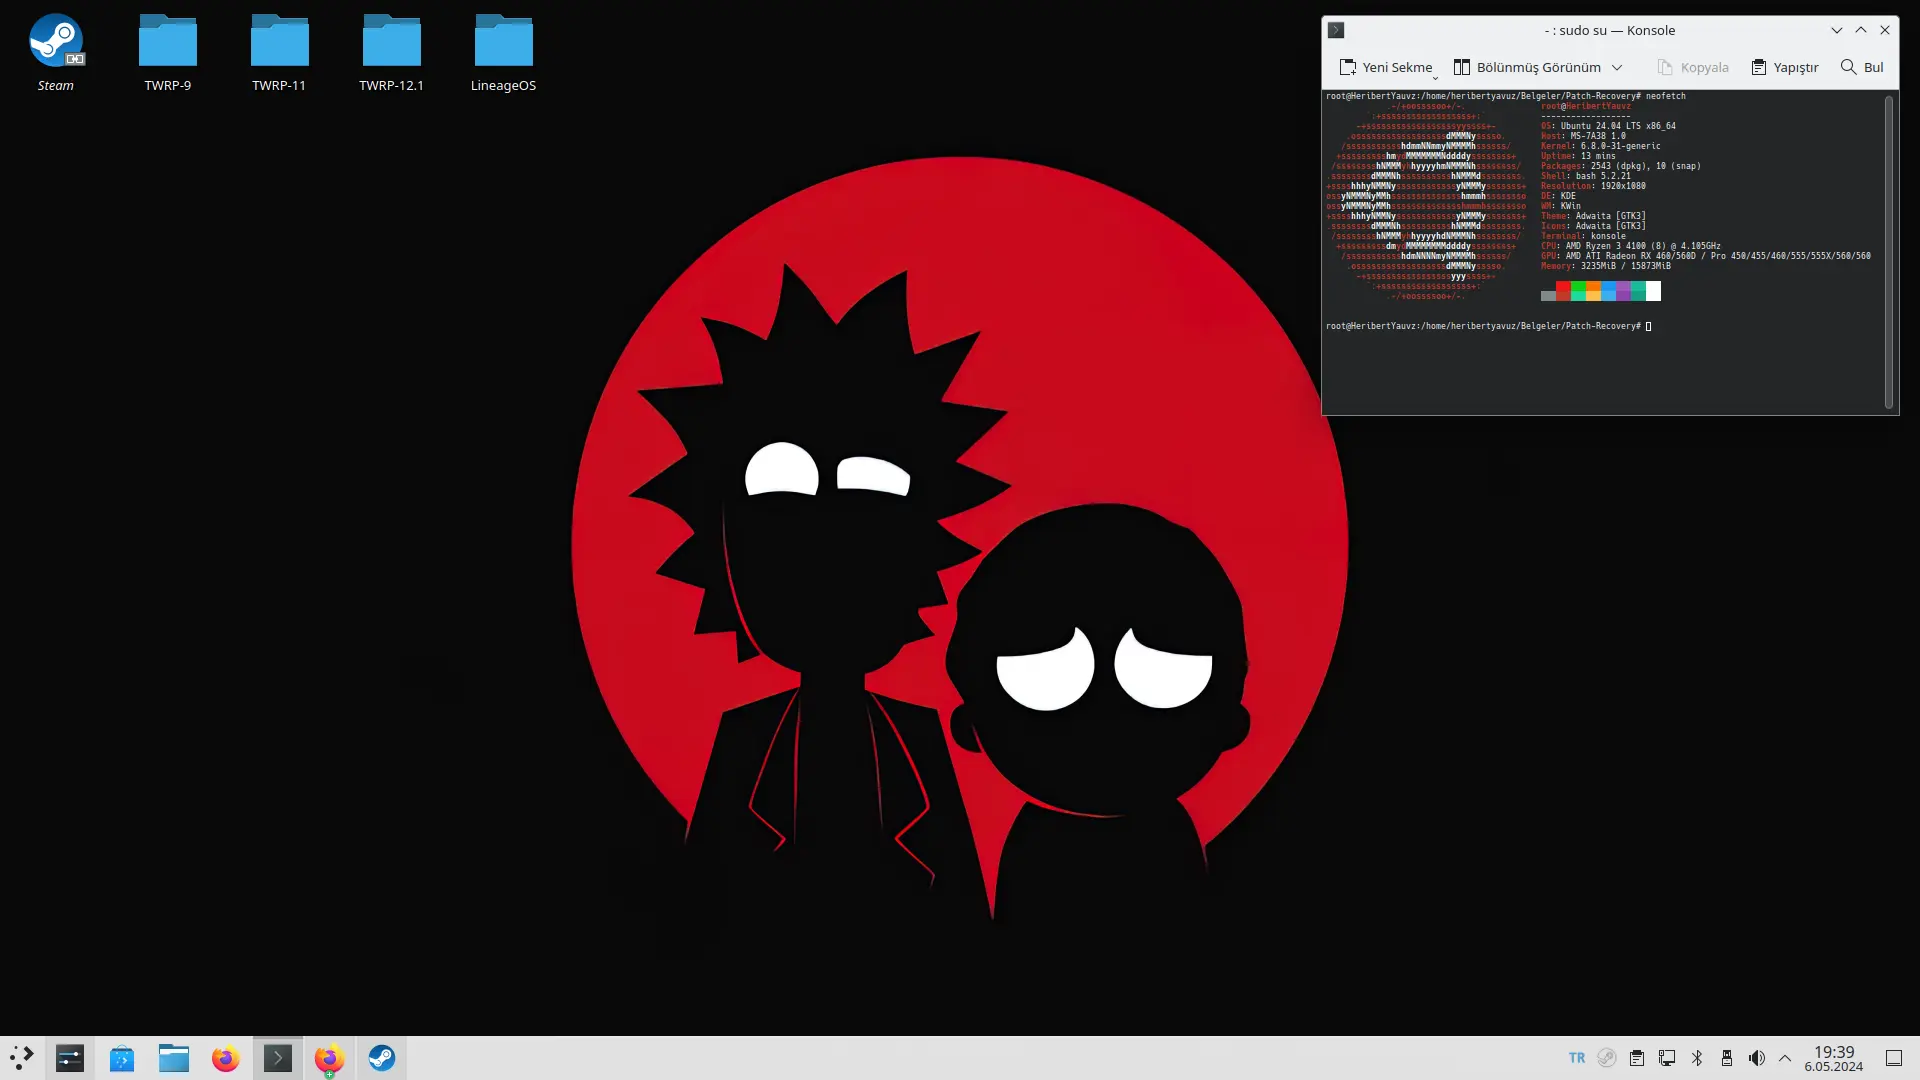The image size is (1920, 1080).
Task: Open the KDE application launcher
Action: 22,1058
